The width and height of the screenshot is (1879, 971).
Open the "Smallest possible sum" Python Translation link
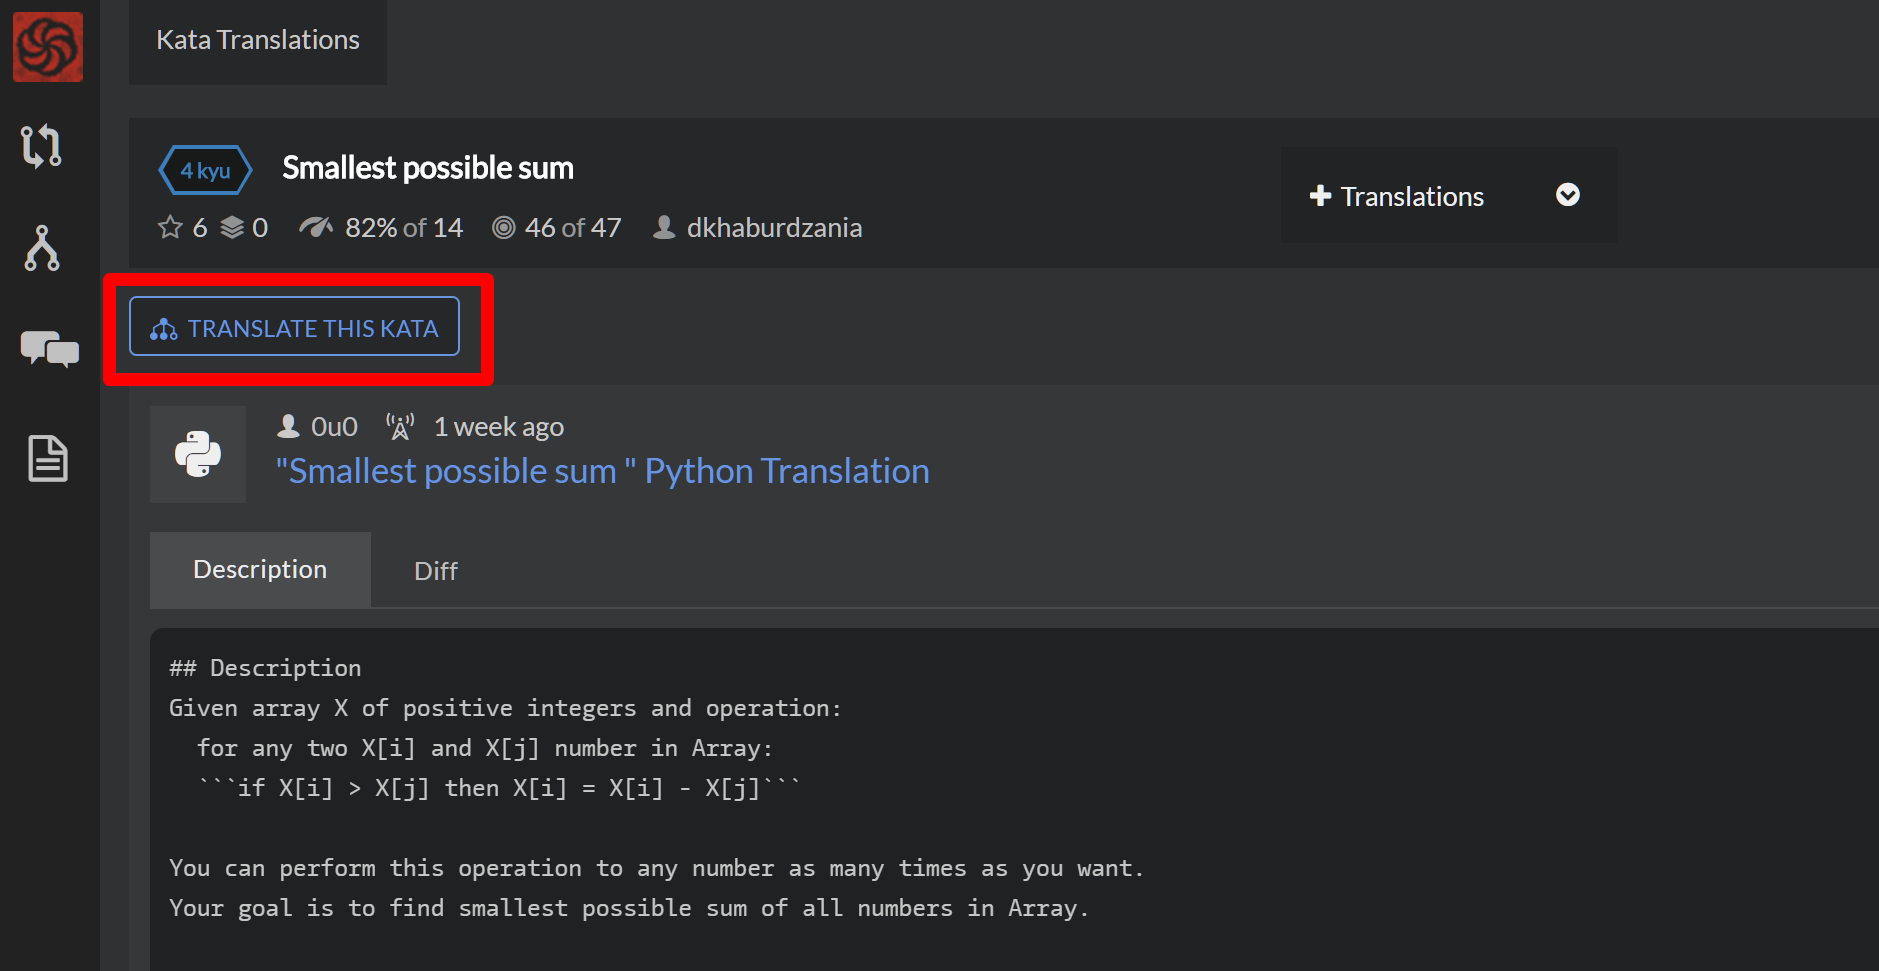tap(602, 471)
